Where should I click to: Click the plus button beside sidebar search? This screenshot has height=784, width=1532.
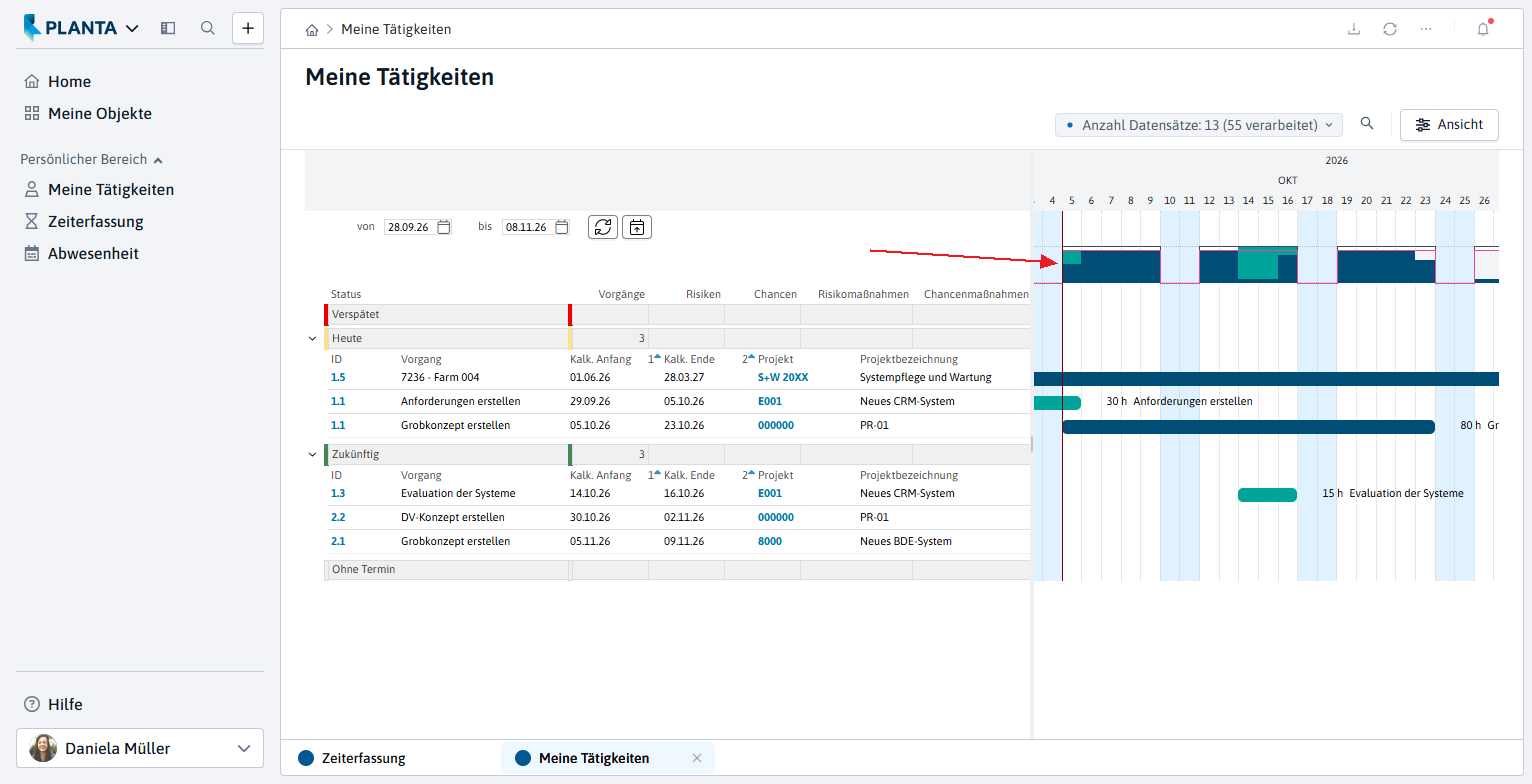click(x=248, y=28)
